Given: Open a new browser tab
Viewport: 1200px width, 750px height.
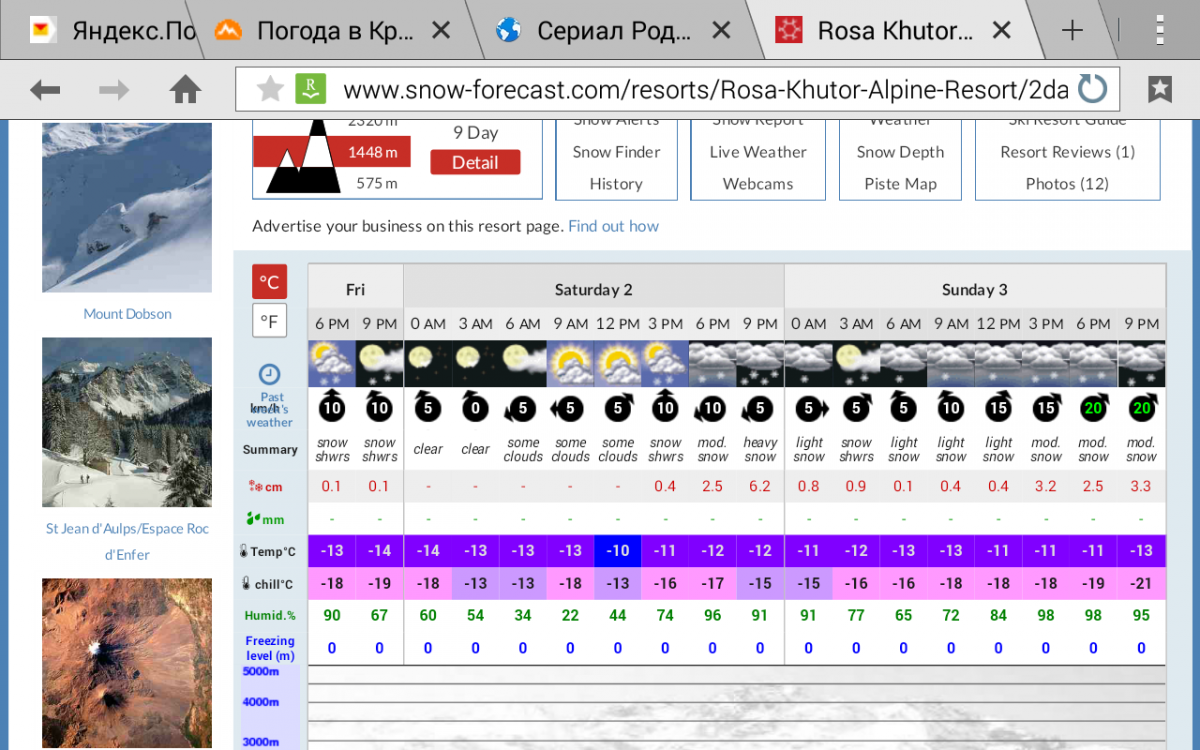Looking at the screenshot, I should point(1072,30).
